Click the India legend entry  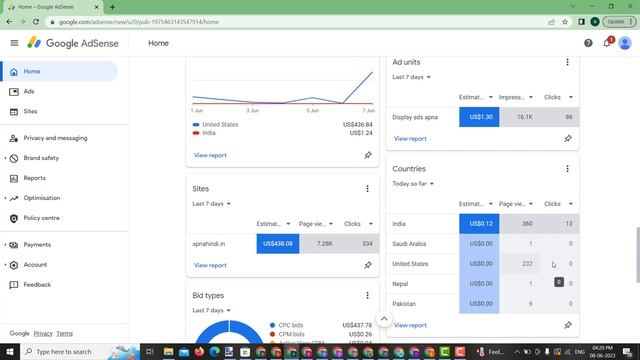(204, 133)
